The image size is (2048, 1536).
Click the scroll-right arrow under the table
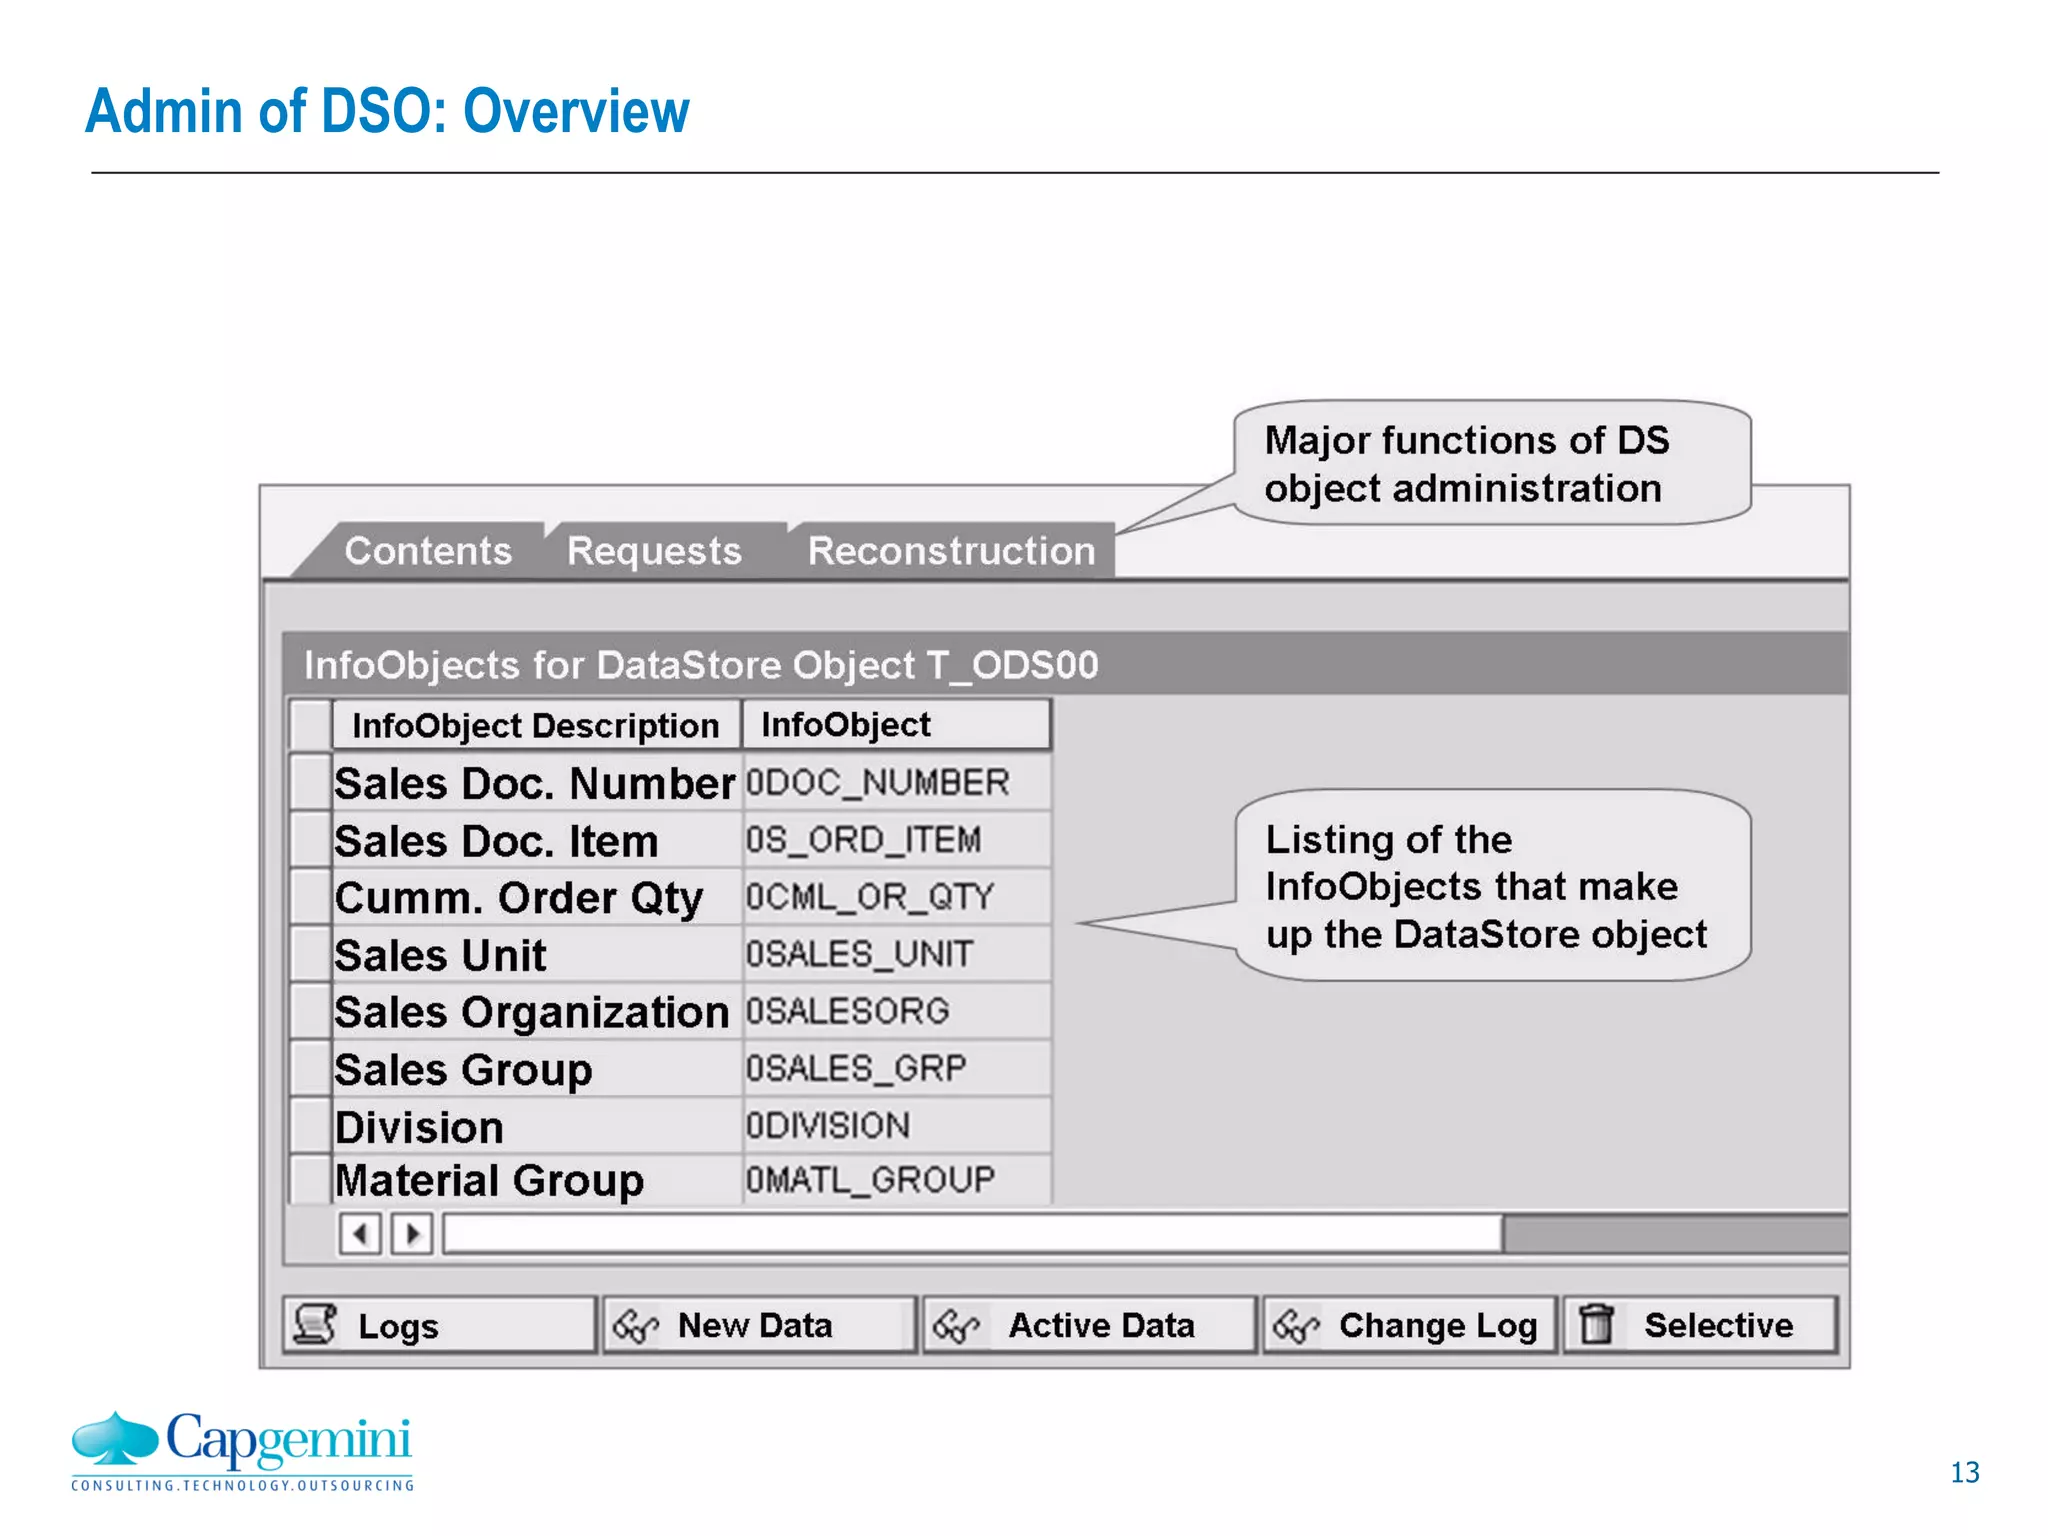[x=412, y=1233]
